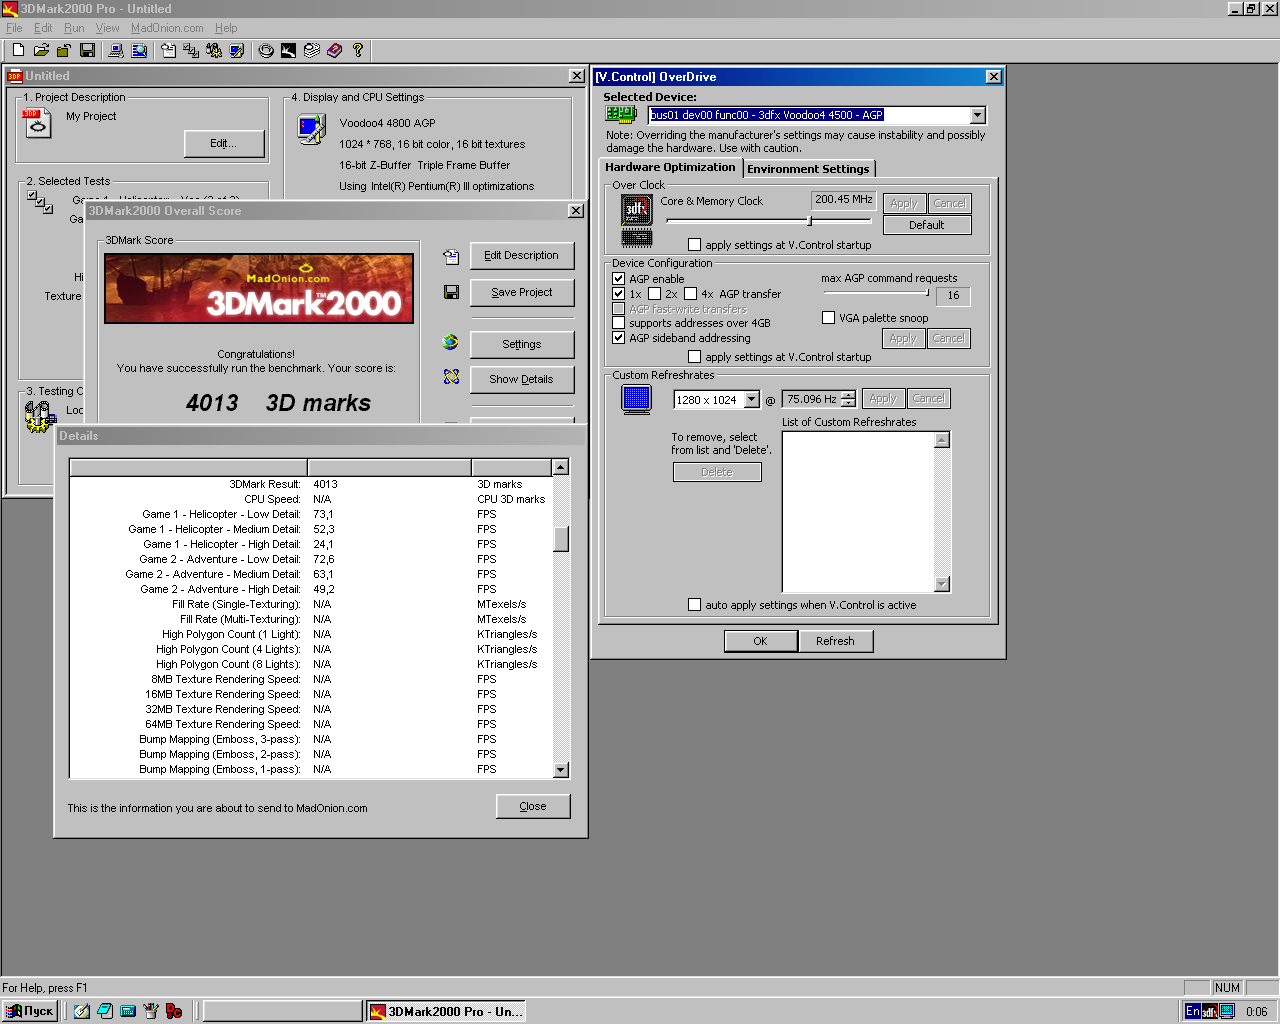Toggle the AGP enable checkbox
The height and width of the screenshot is (1024, 1280).
click(x=619, y=279)
